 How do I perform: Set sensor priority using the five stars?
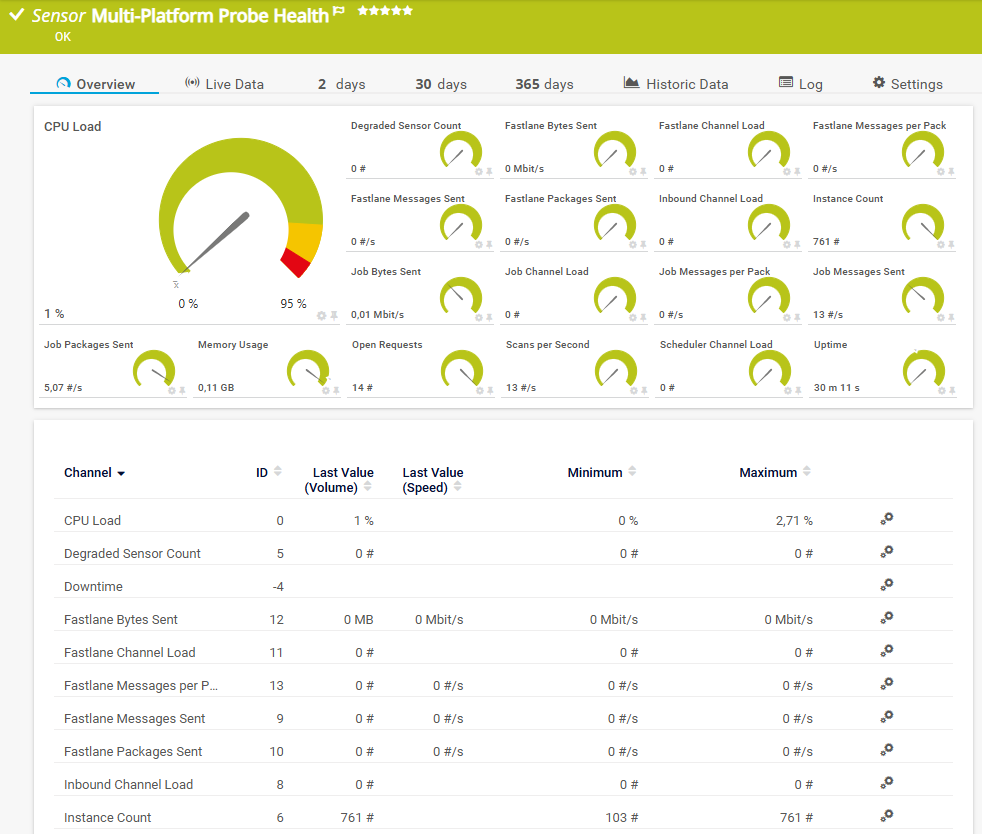pos(385,11)
